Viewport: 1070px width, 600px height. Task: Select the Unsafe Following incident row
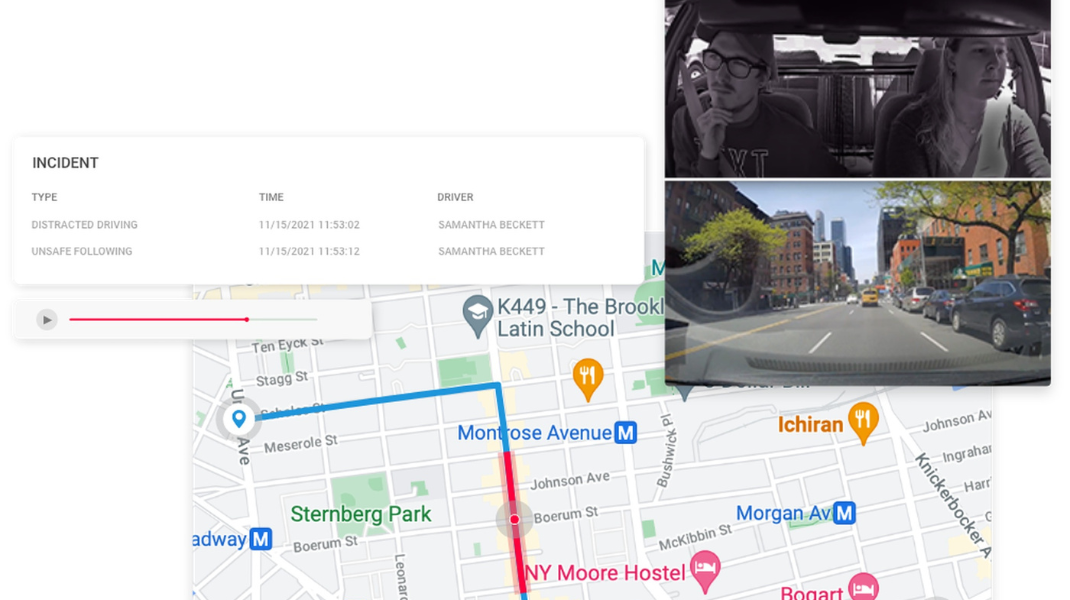328,251
